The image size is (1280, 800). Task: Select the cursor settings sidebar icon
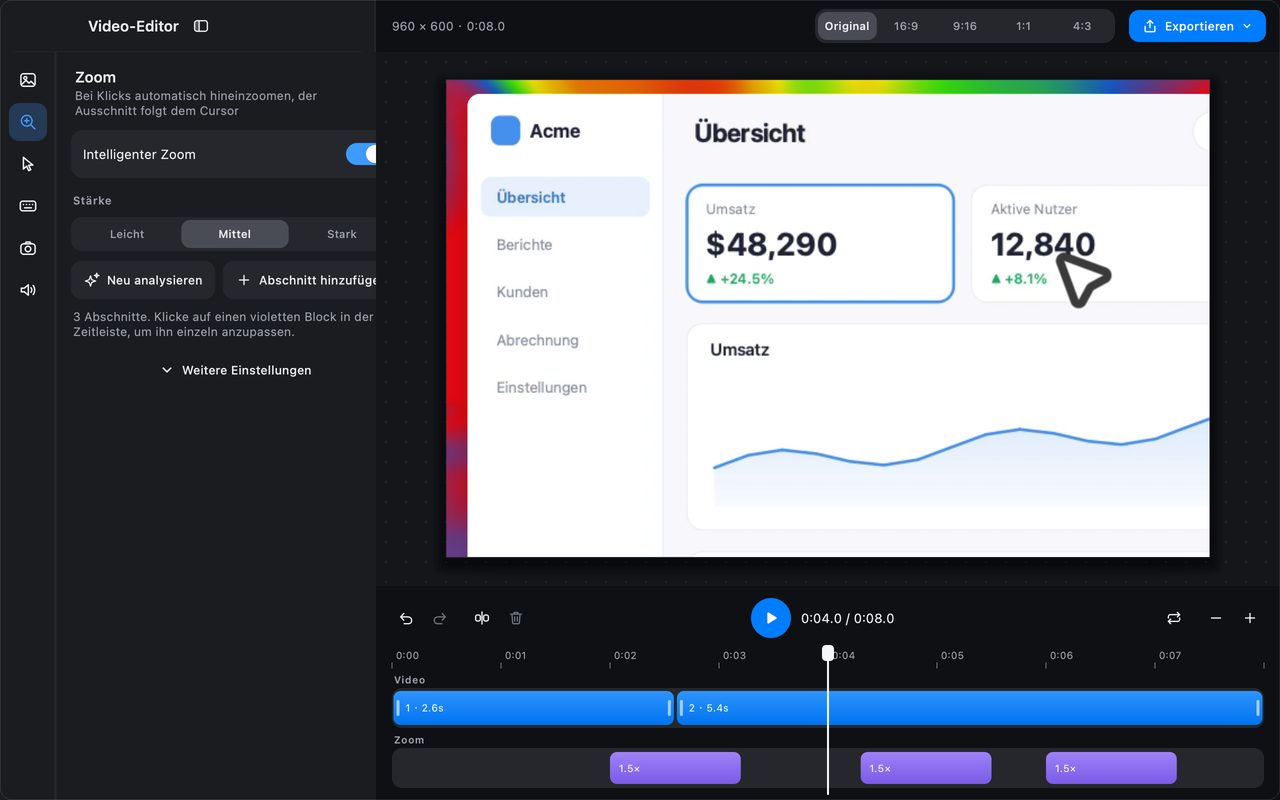28,164
